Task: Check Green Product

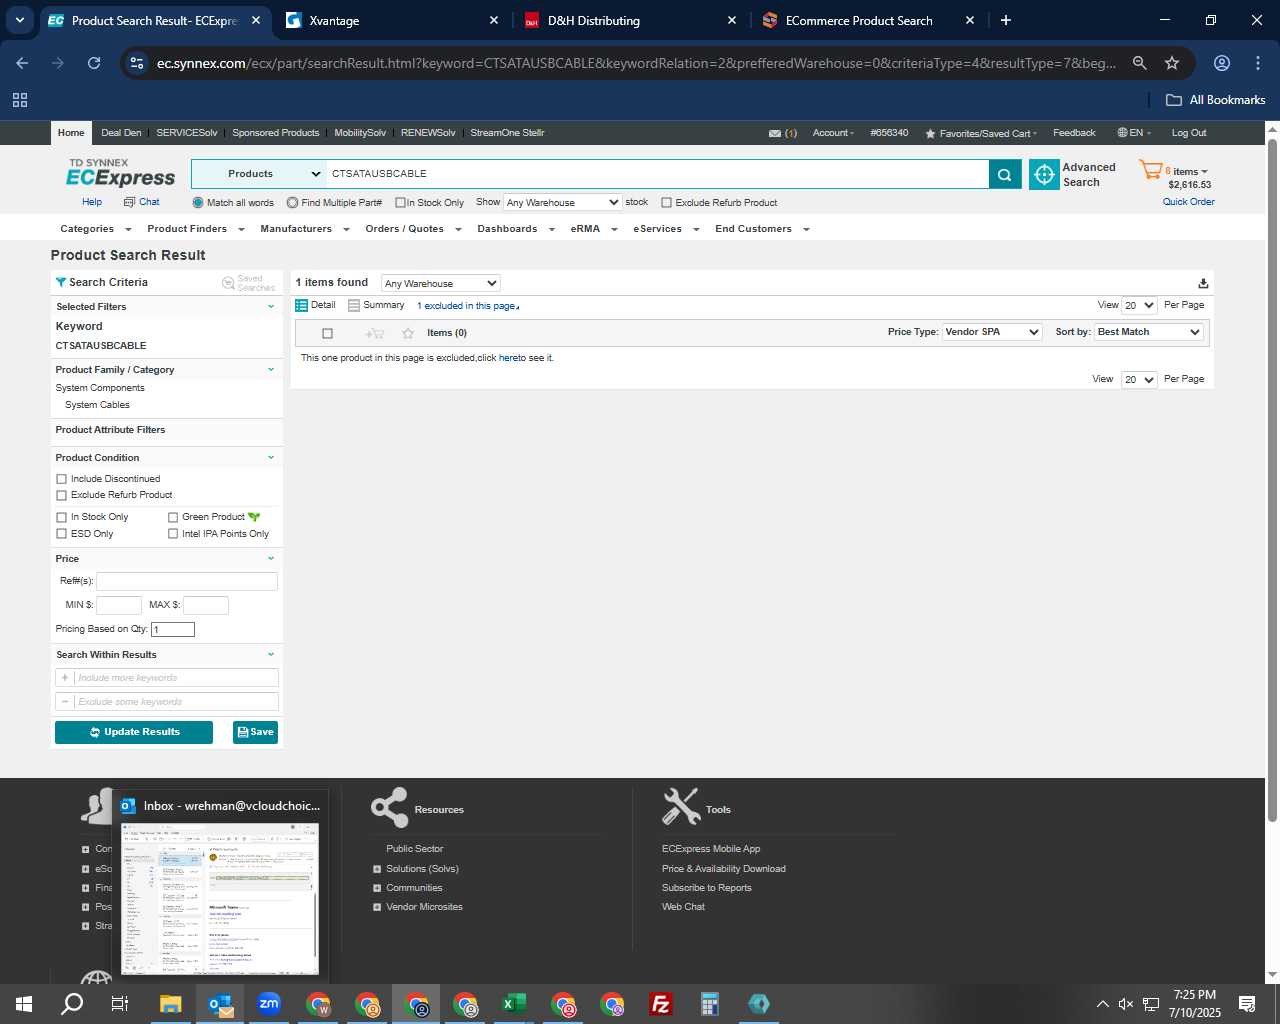Action: click(173, 517)
